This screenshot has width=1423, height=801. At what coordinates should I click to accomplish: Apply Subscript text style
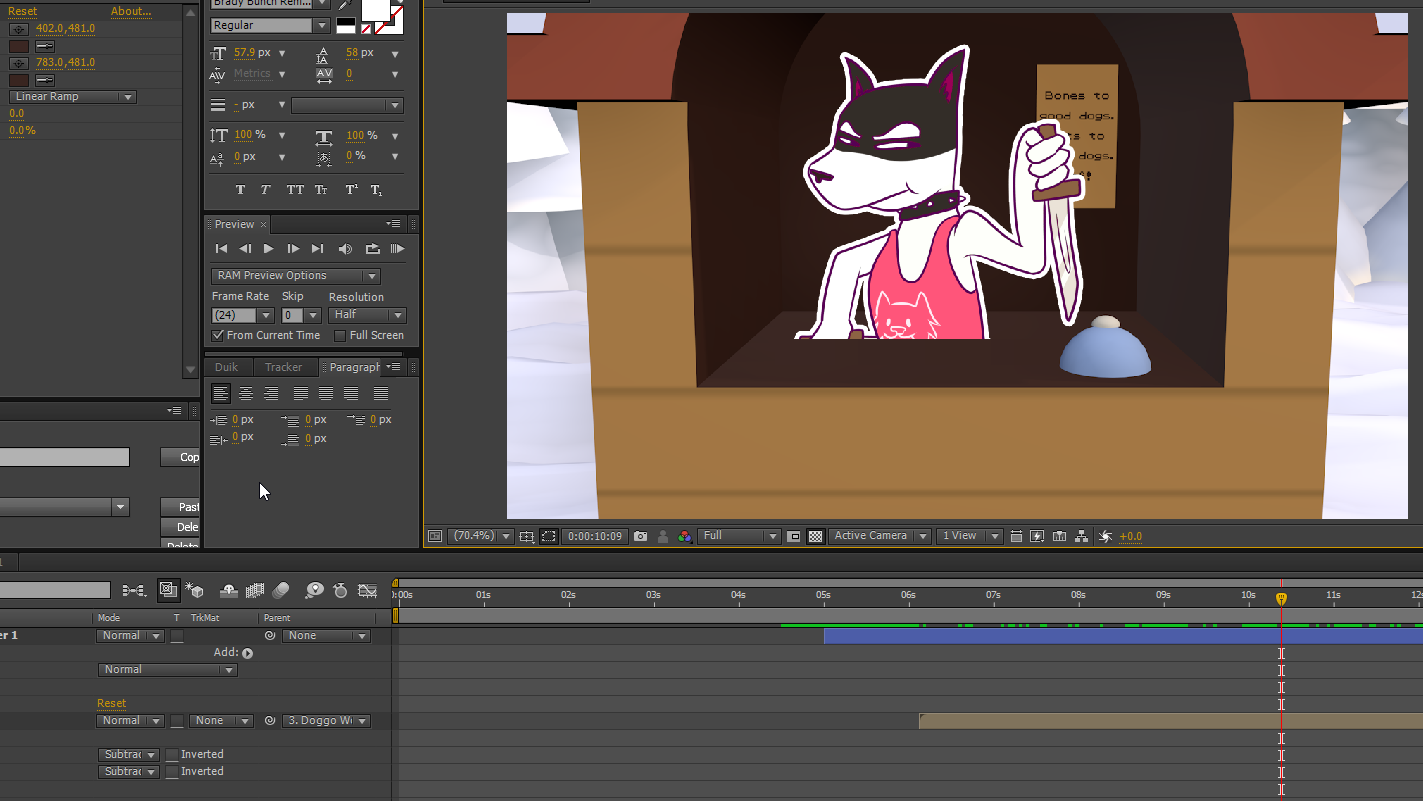377,190
